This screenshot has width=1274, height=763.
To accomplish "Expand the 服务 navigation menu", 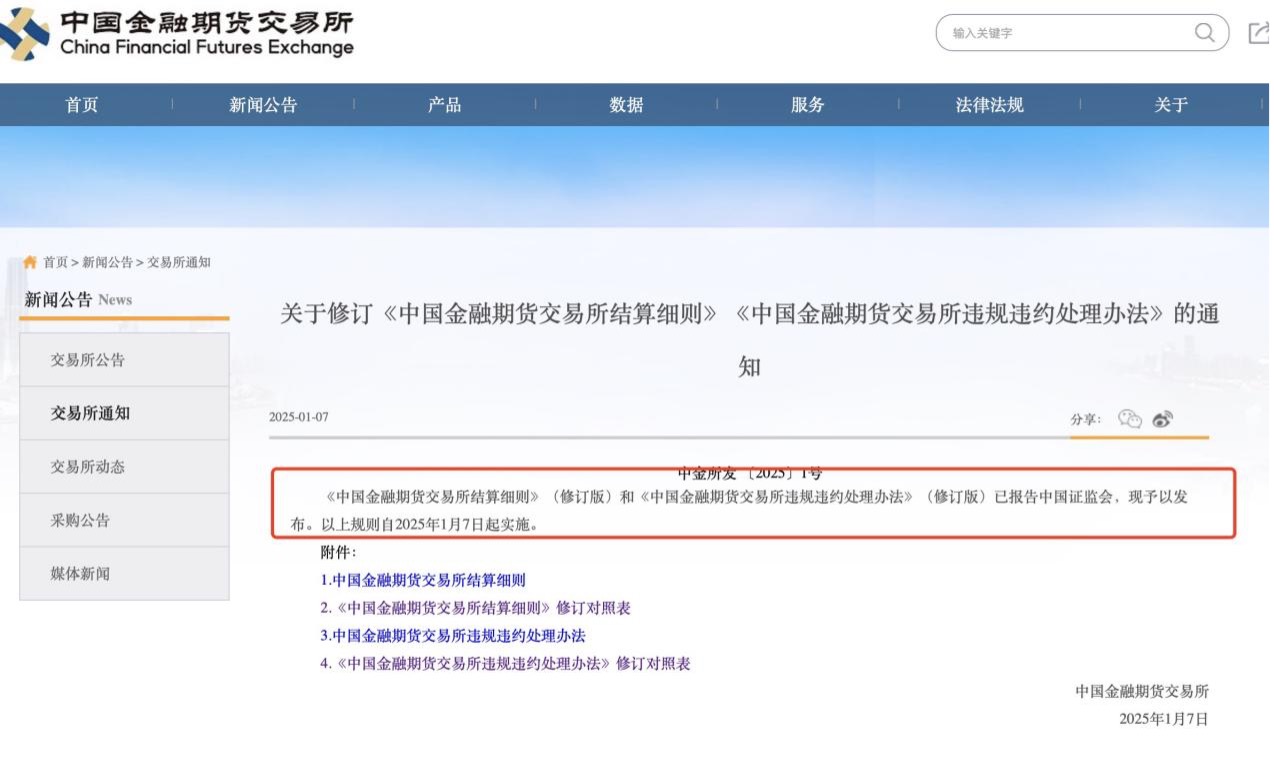I will point(808,105).
